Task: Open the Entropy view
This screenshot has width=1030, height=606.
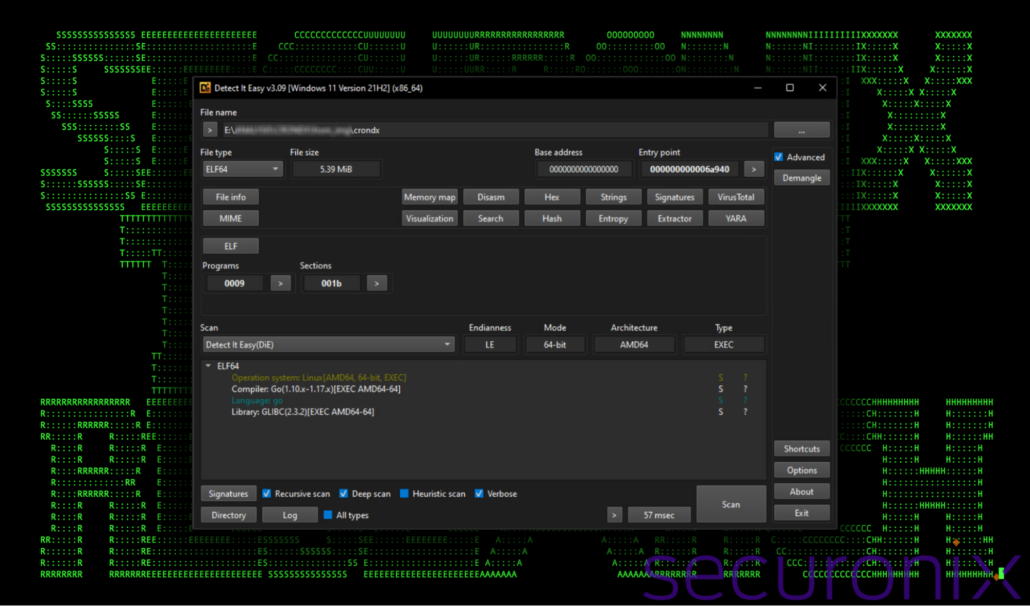Action: point(614,219)
